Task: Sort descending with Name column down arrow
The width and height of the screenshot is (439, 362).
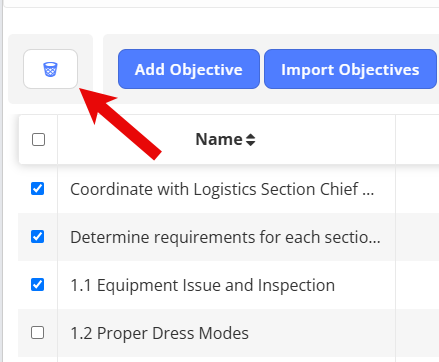Action: pos(251,143)
